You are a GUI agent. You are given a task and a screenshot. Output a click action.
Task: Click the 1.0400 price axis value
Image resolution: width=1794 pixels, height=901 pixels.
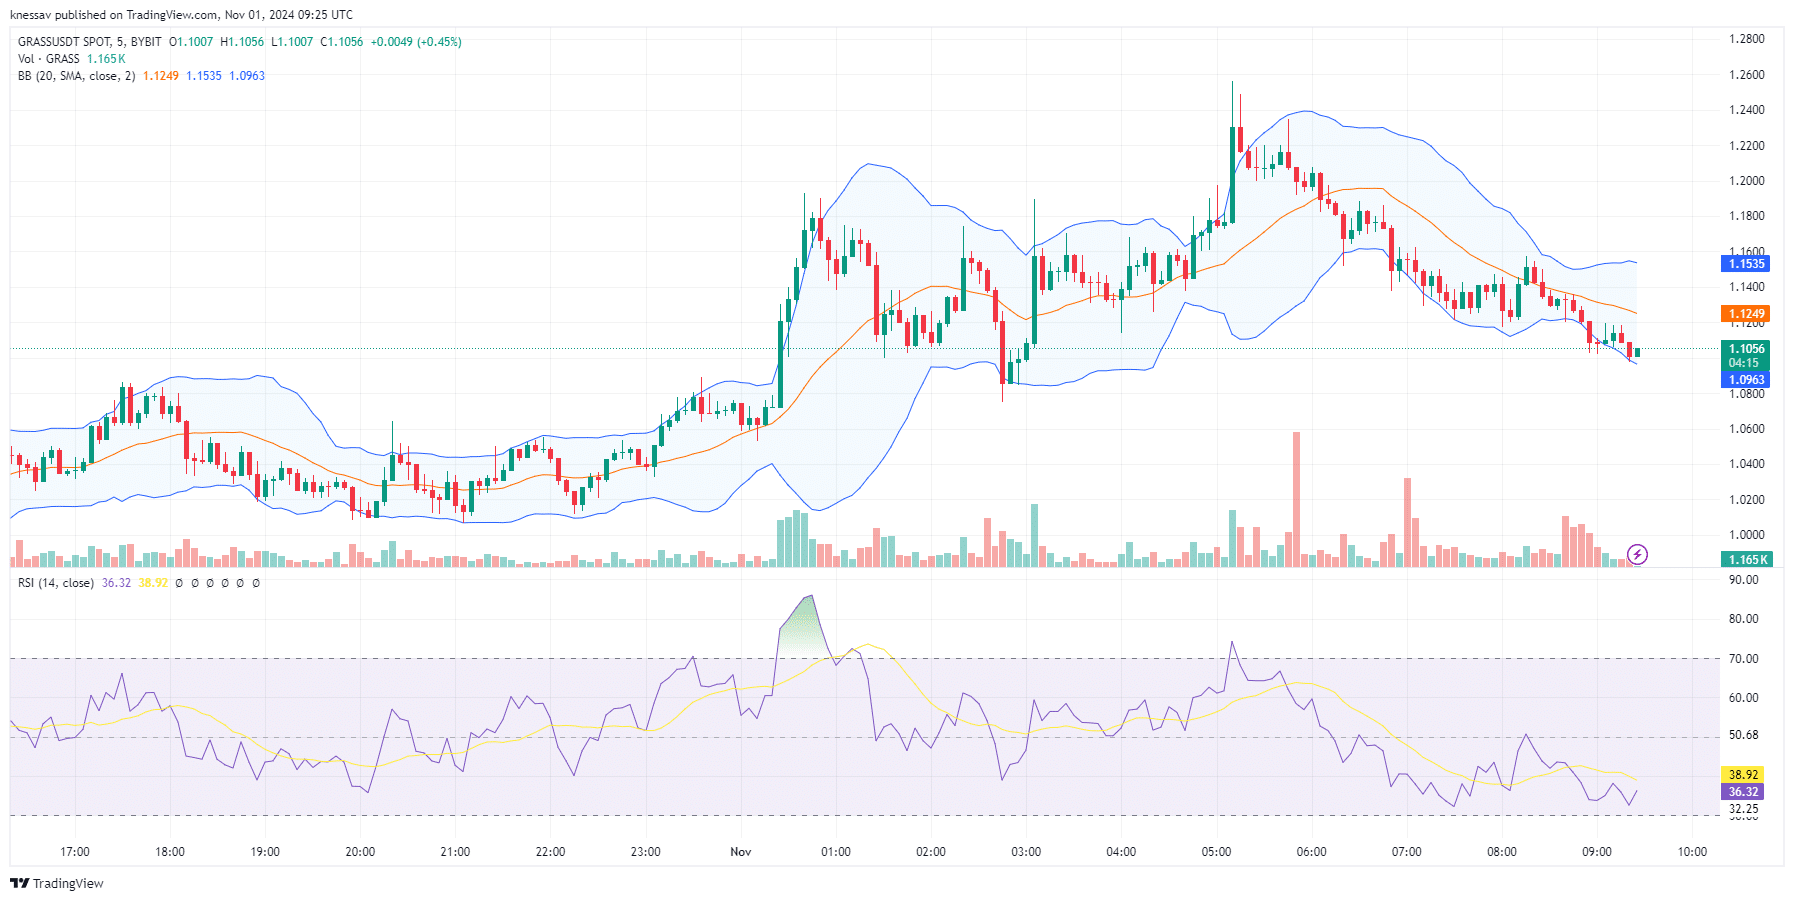(1747, 464)
